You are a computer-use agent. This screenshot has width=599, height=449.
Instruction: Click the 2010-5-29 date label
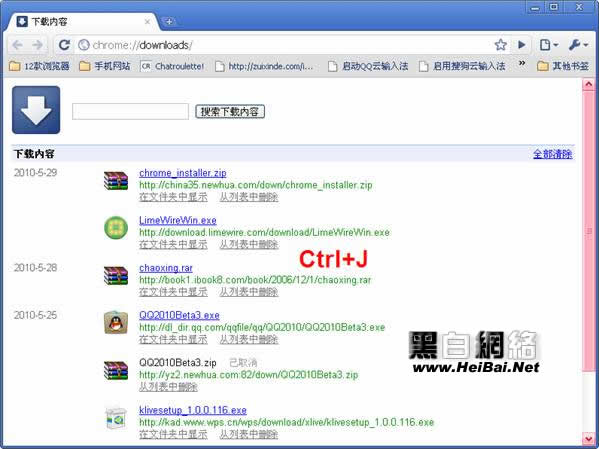click(x=36, y=173)
